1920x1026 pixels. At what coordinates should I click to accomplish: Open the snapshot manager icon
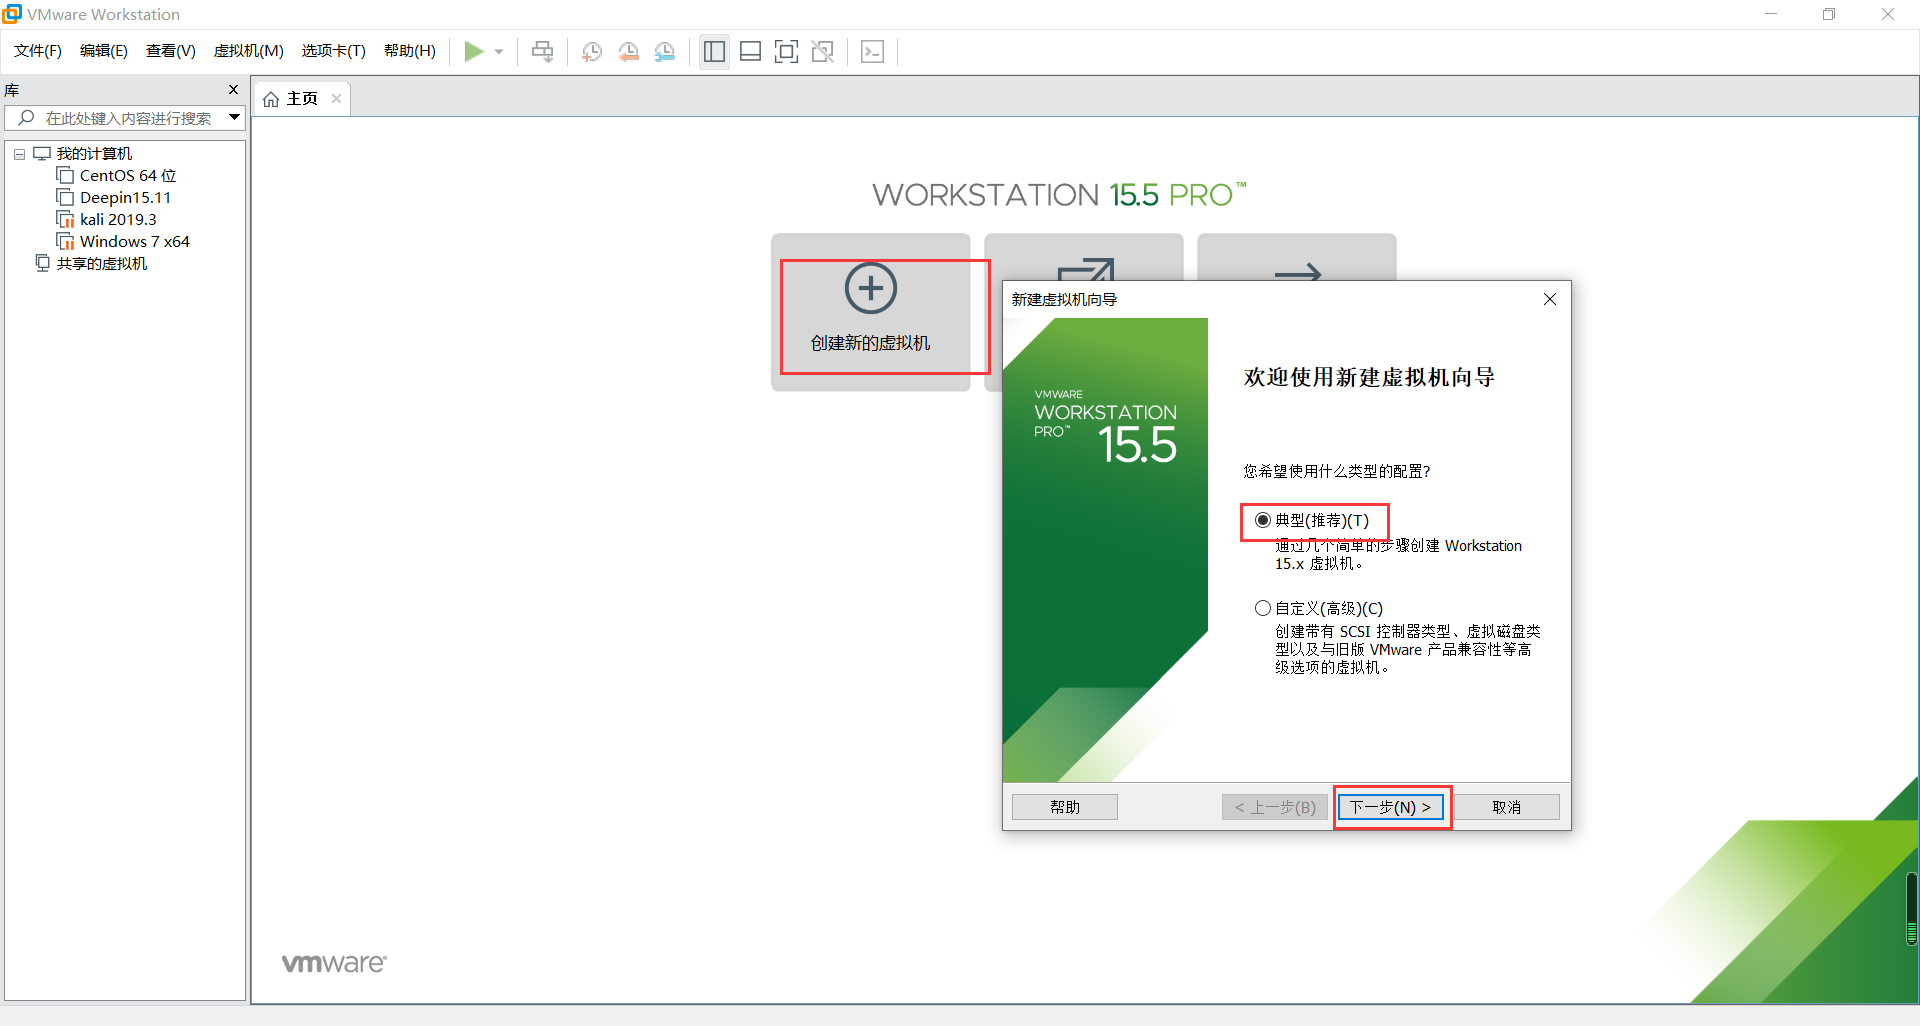coord(665,52)
